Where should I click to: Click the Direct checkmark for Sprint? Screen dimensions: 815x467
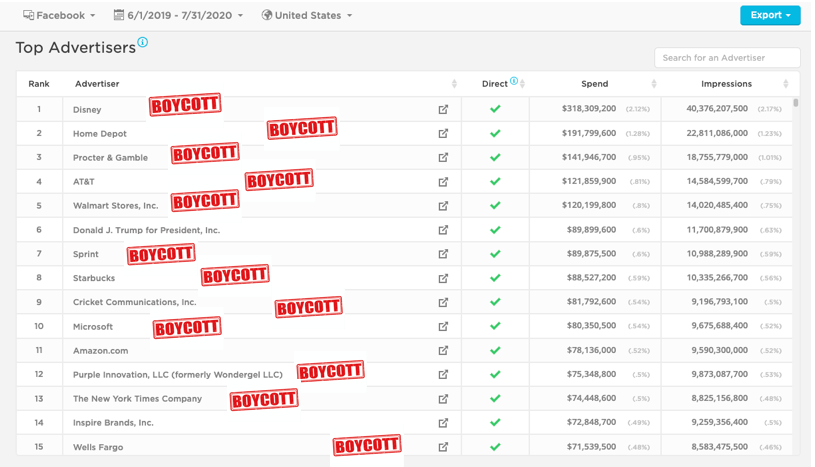coord(495,254)
